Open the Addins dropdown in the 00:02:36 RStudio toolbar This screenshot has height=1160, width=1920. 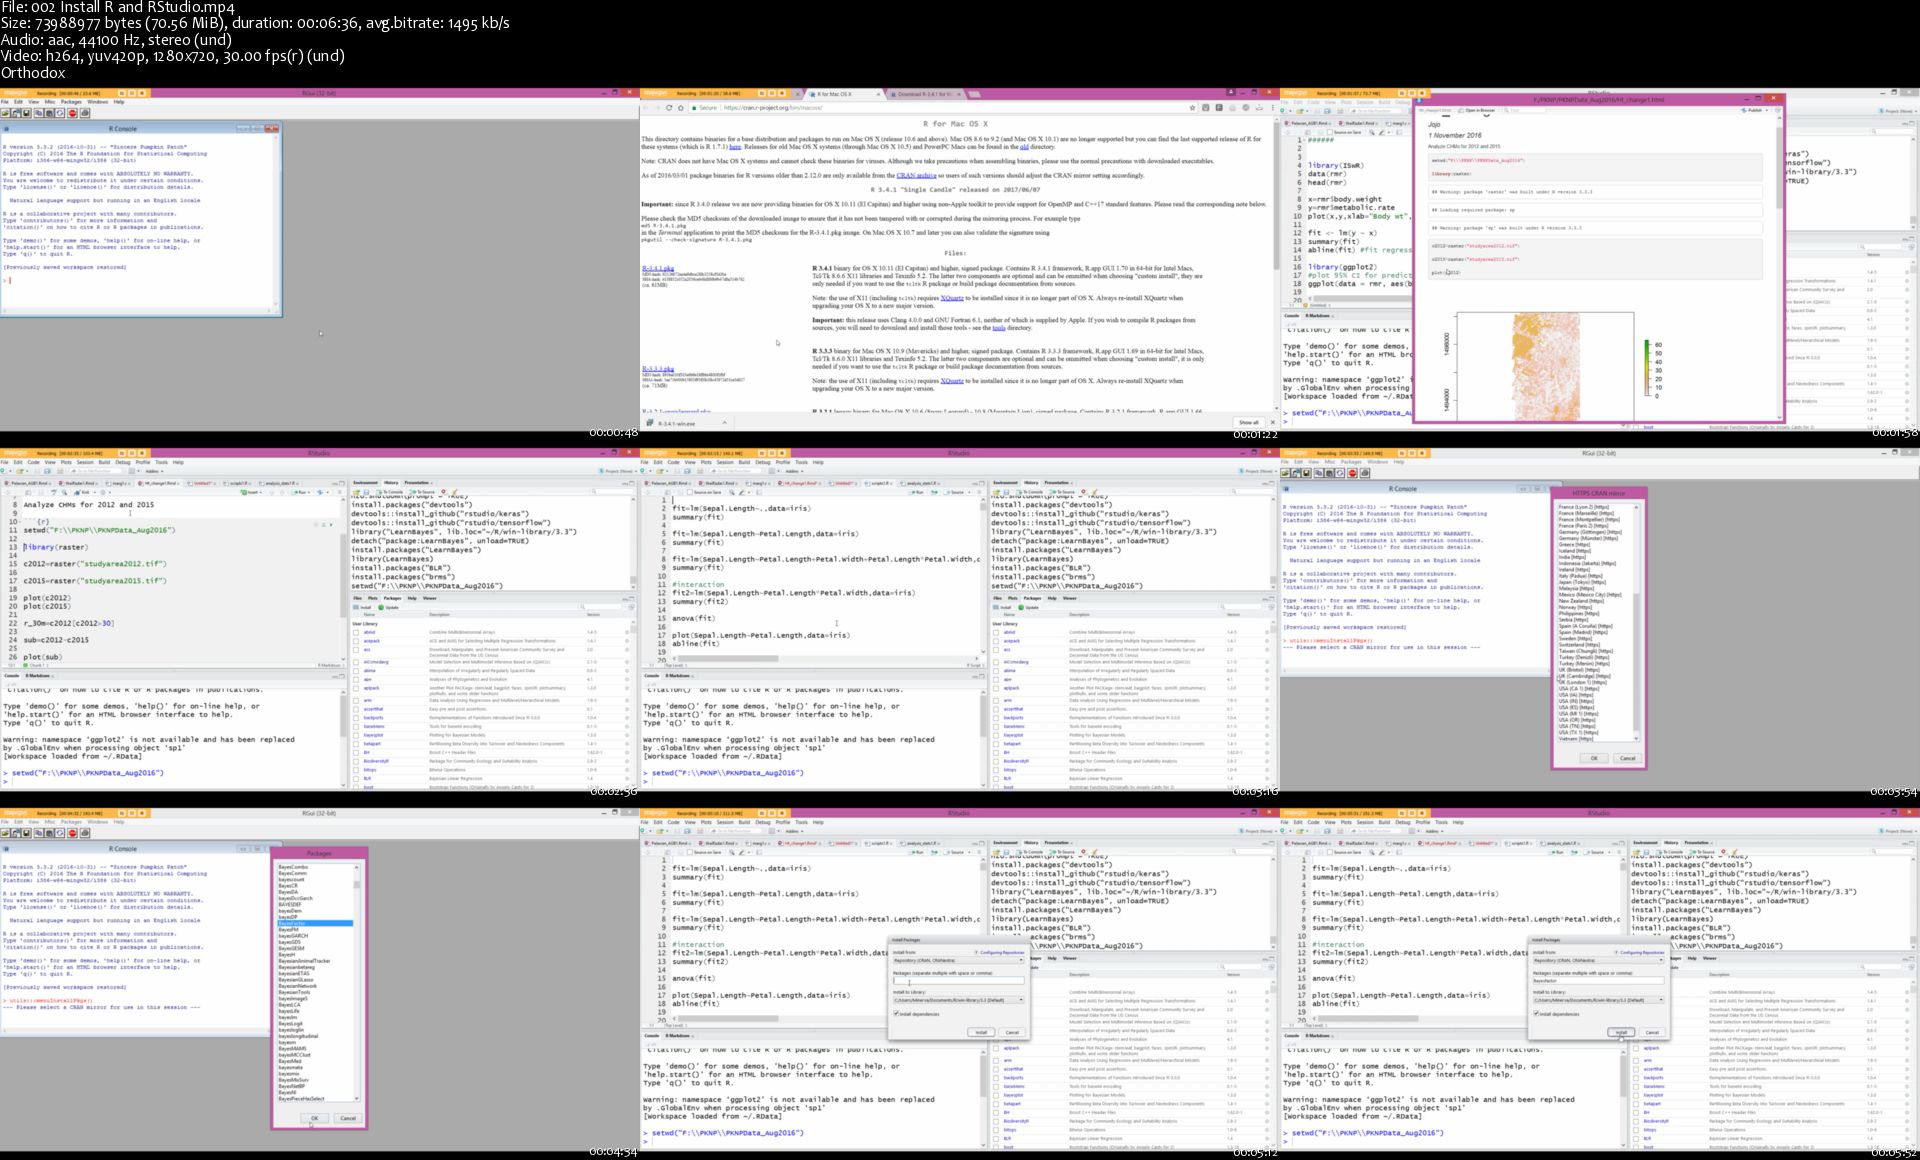155,471
